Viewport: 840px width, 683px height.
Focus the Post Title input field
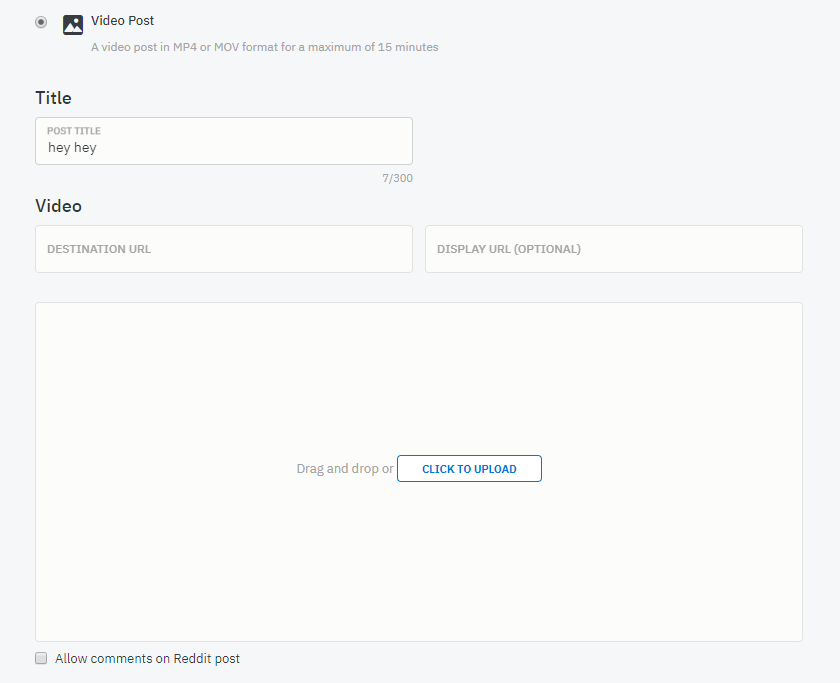pyautogui.click(x=224, y=141)
